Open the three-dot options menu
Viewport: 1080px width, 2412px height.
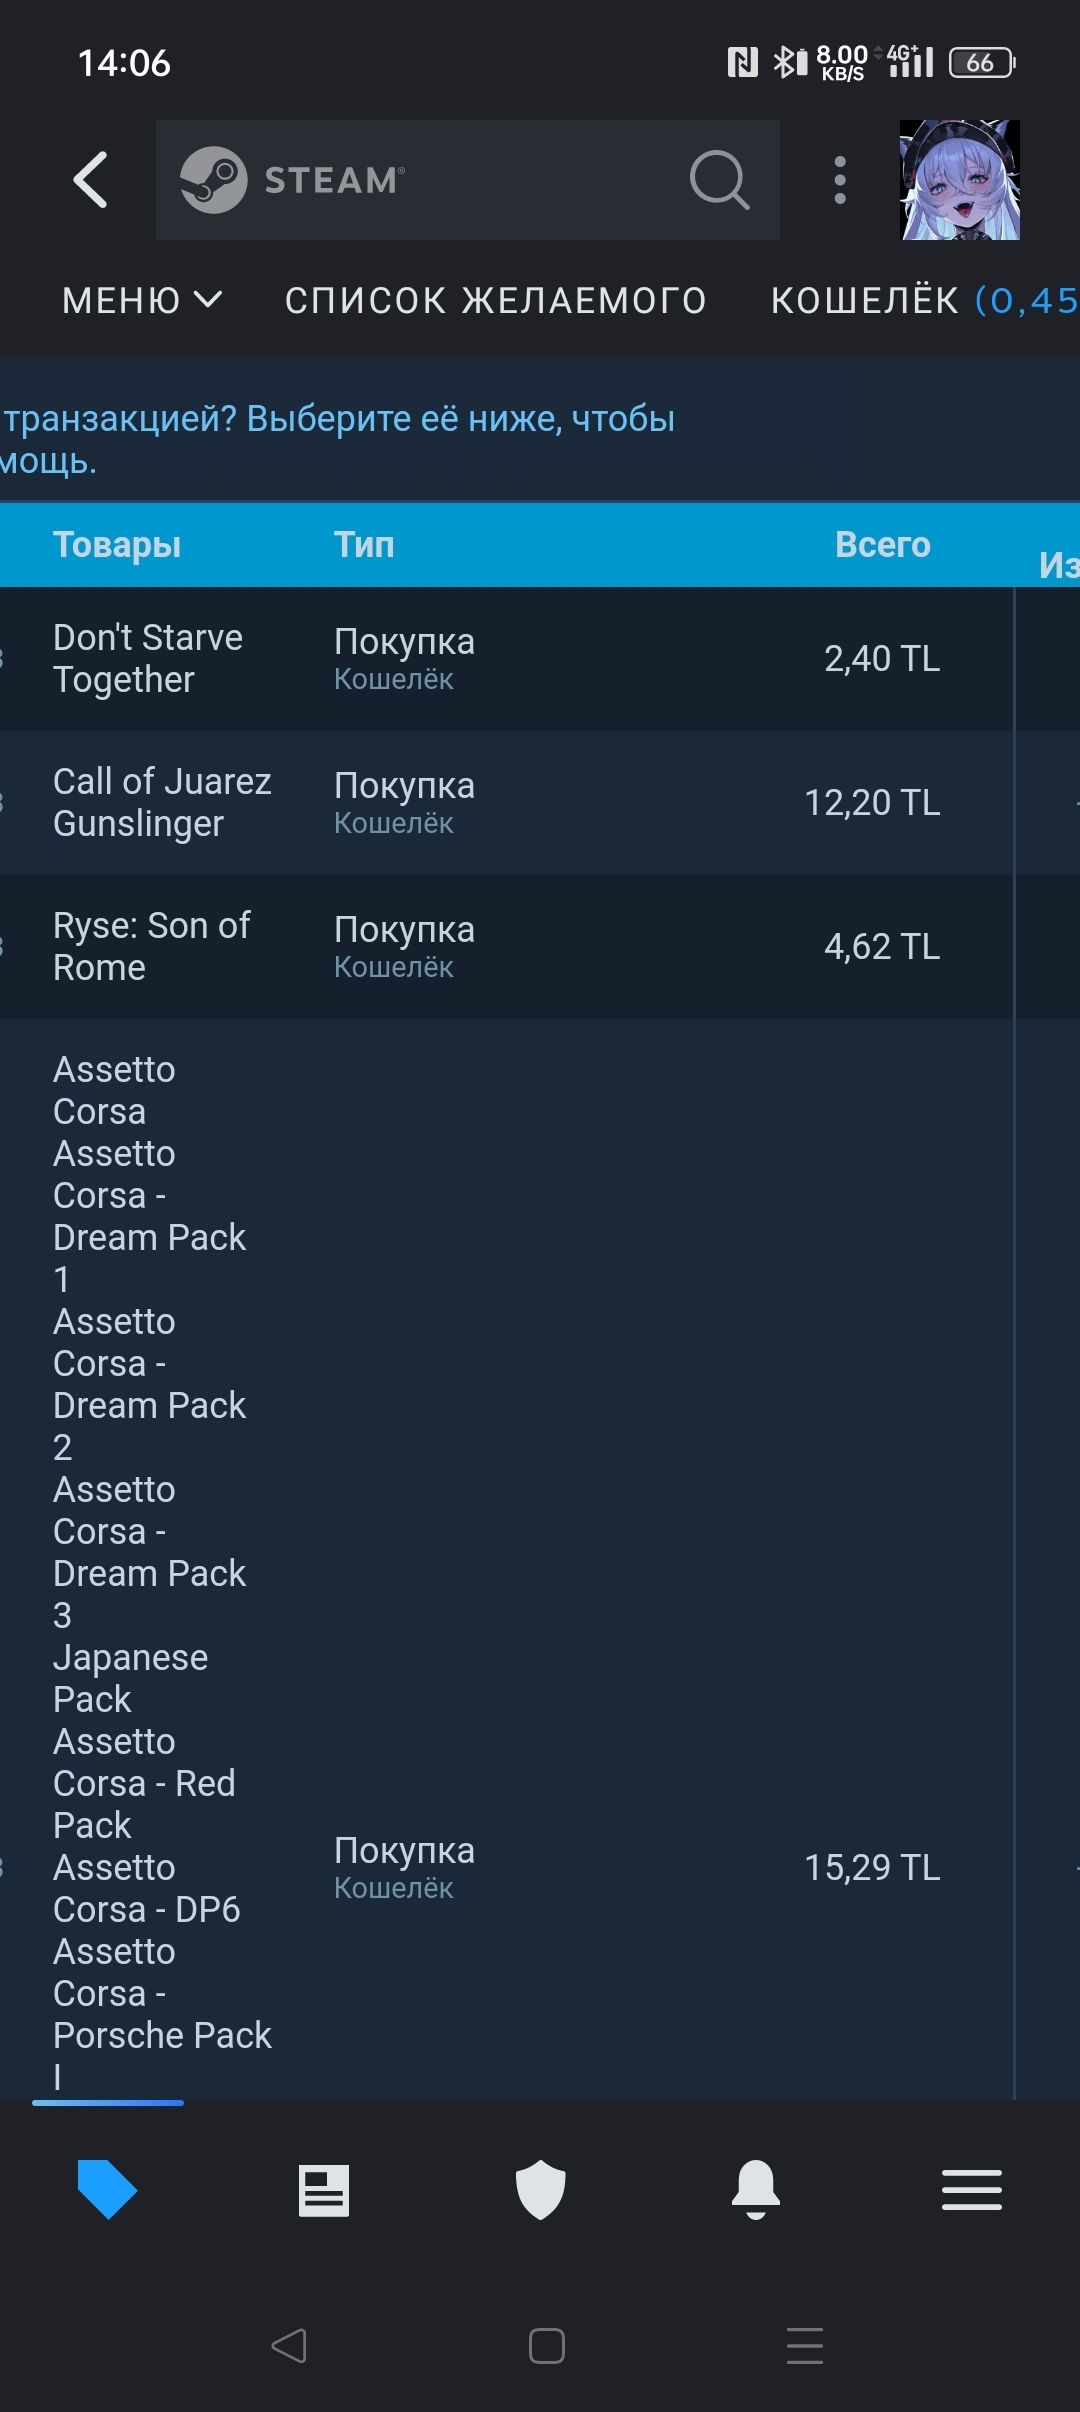point(840,180)
